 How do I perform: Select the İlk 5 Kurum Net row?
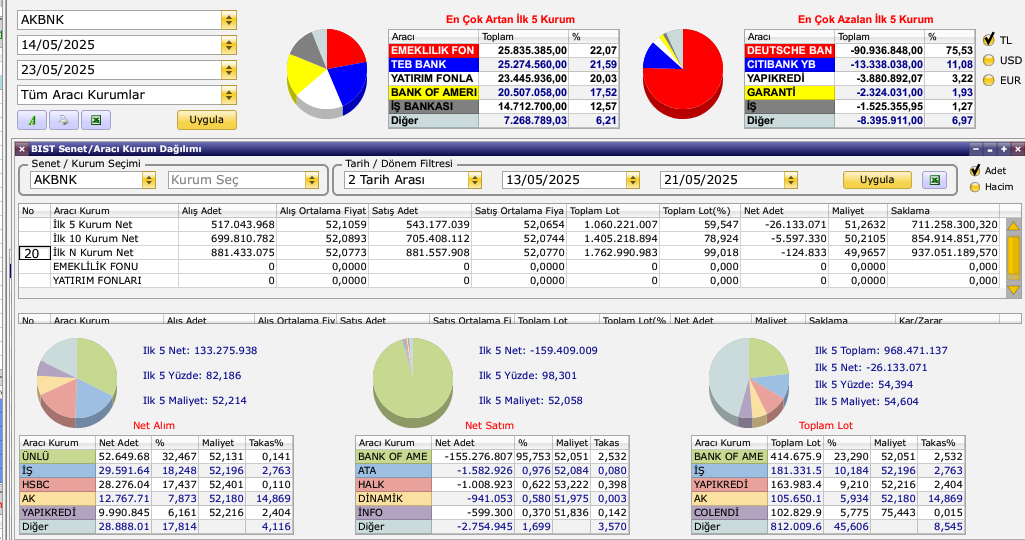pos(511,225)
